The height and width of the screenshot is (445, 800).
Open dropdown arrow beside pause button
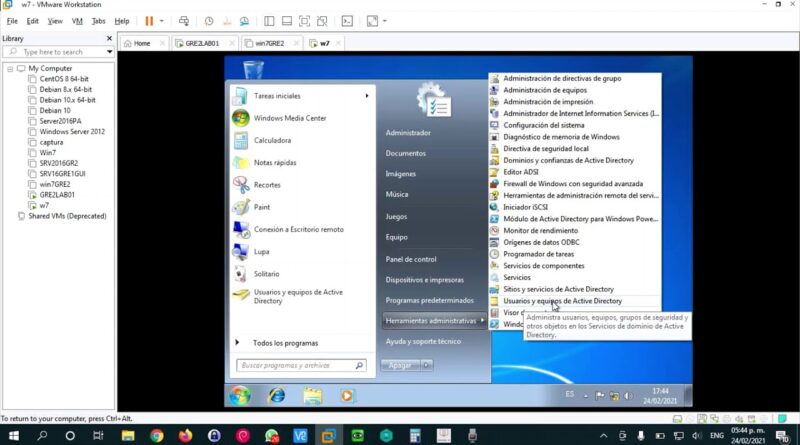coord(162,21)
